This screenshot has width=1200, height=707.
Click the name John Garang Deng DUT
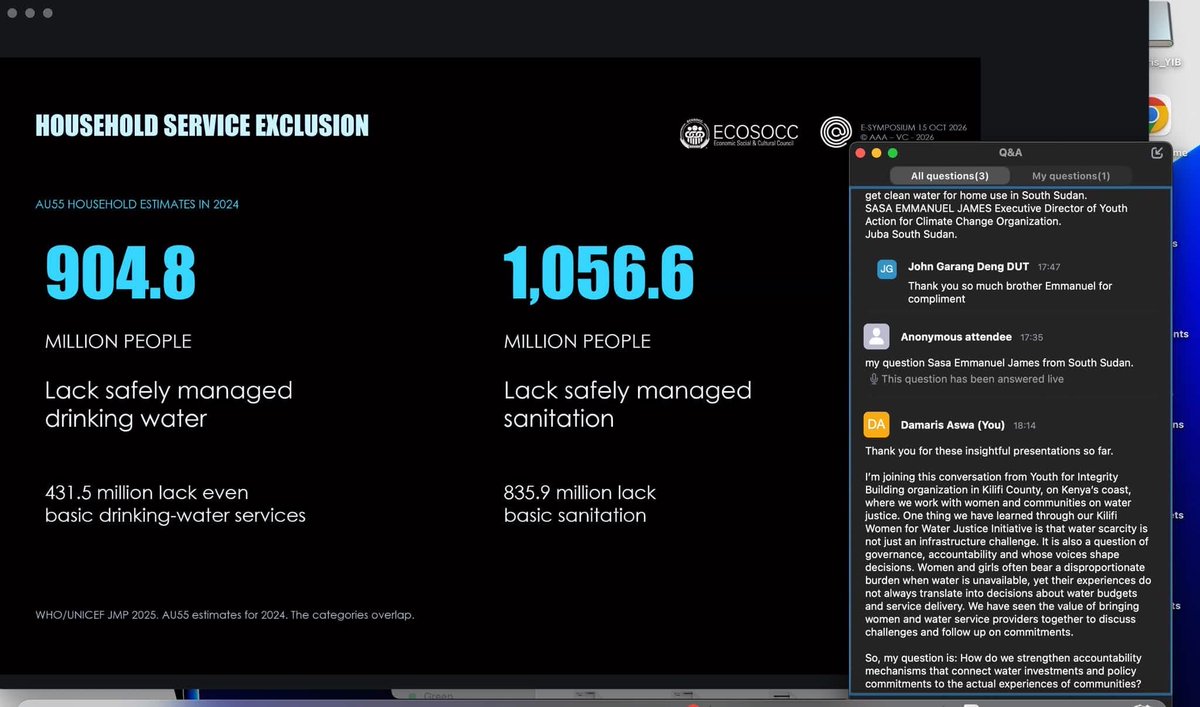[969, 267]
